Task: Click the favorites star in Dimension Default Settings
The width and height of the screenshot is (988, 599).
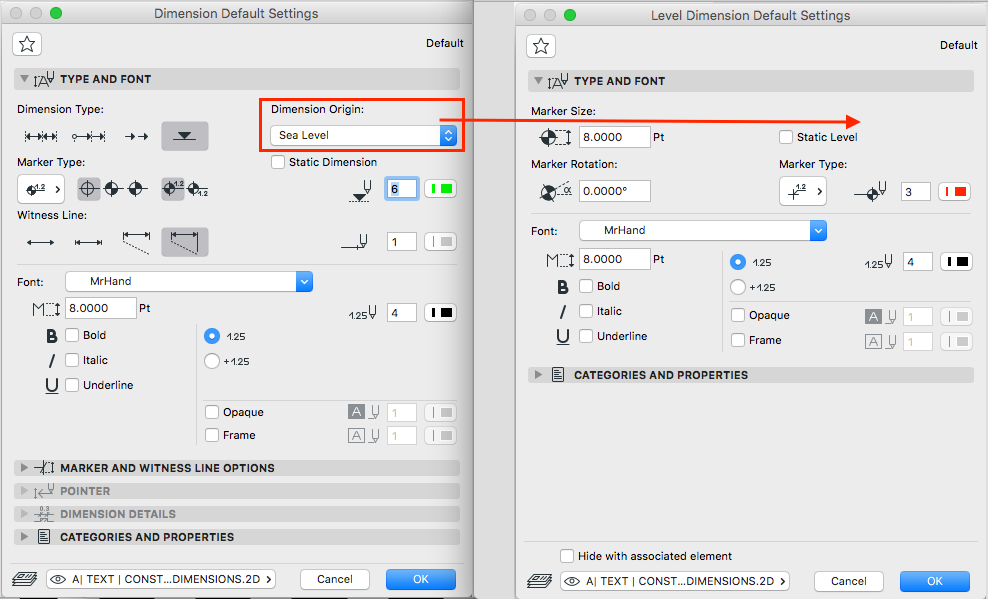Action: [27, 44]
